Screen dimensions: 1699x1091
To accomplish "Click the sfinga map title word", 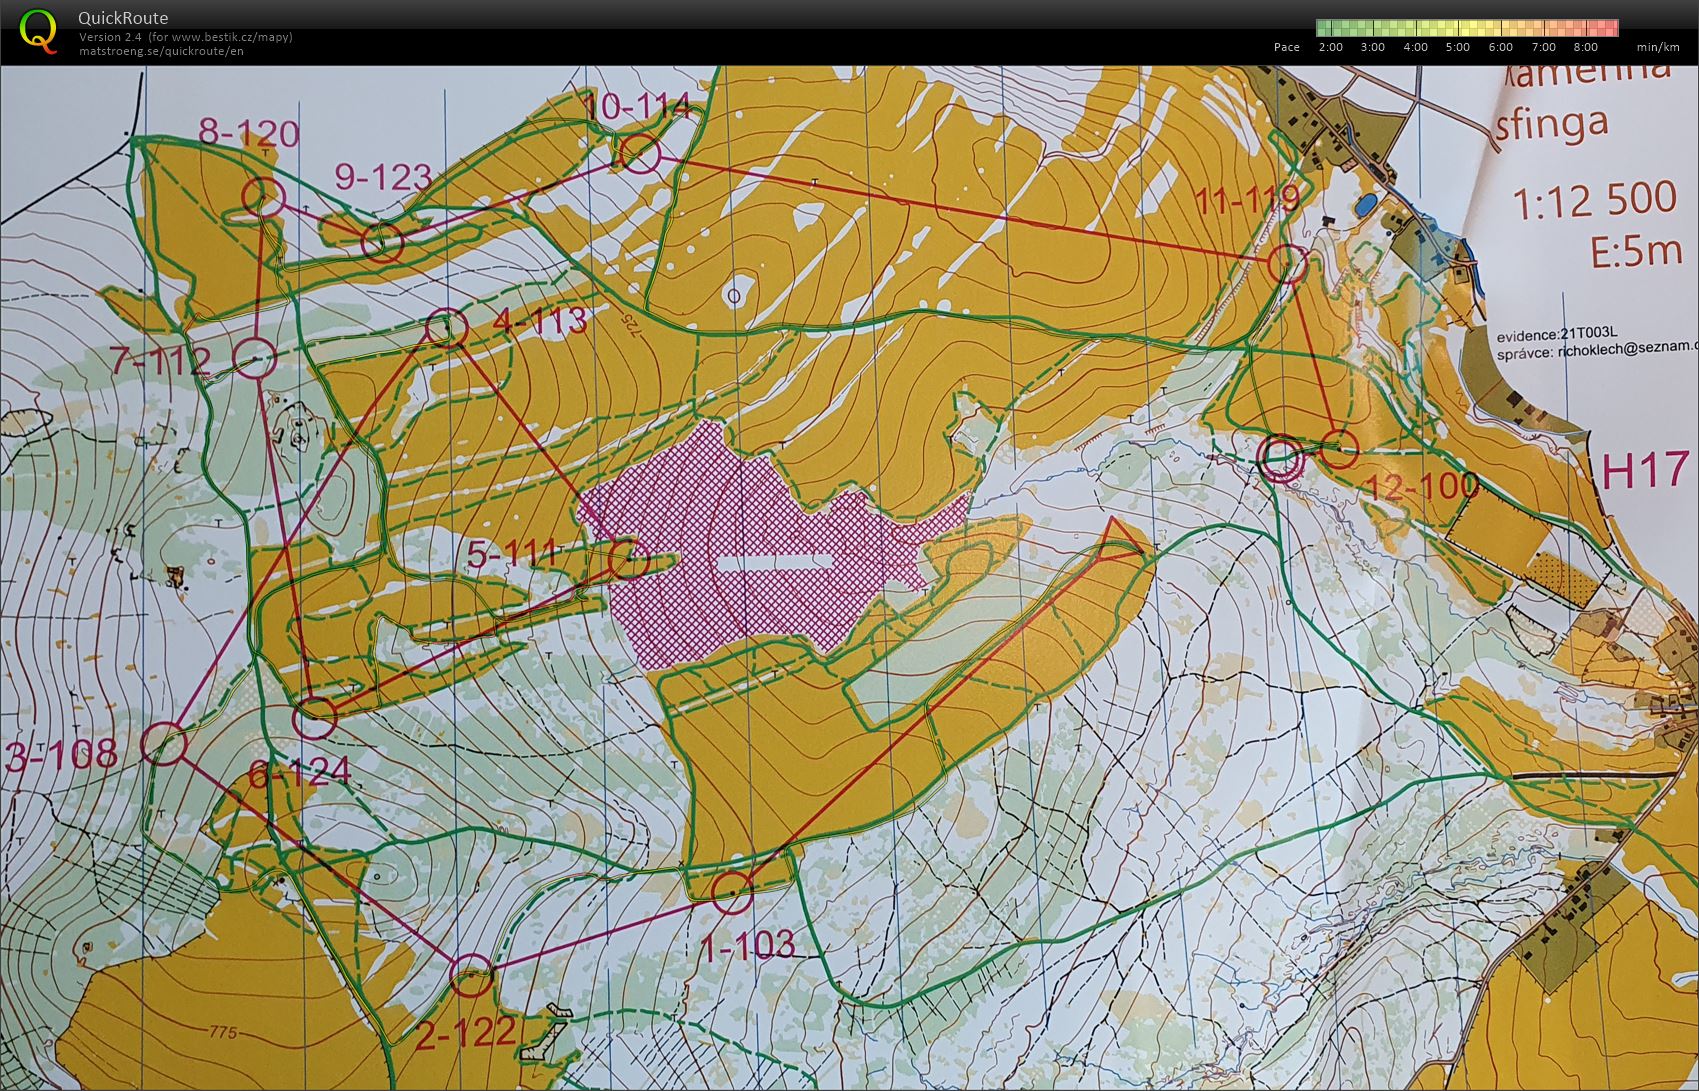I will click(1552, 125).
